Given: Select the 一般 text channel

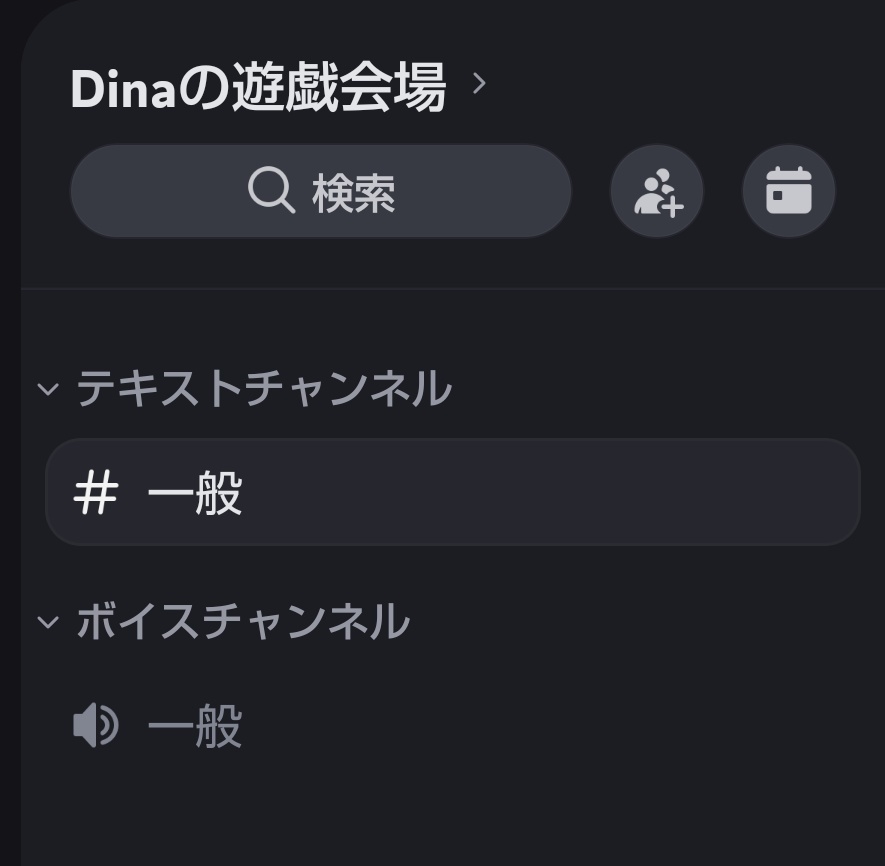Looking at the screenshot, I should point(453,492).
